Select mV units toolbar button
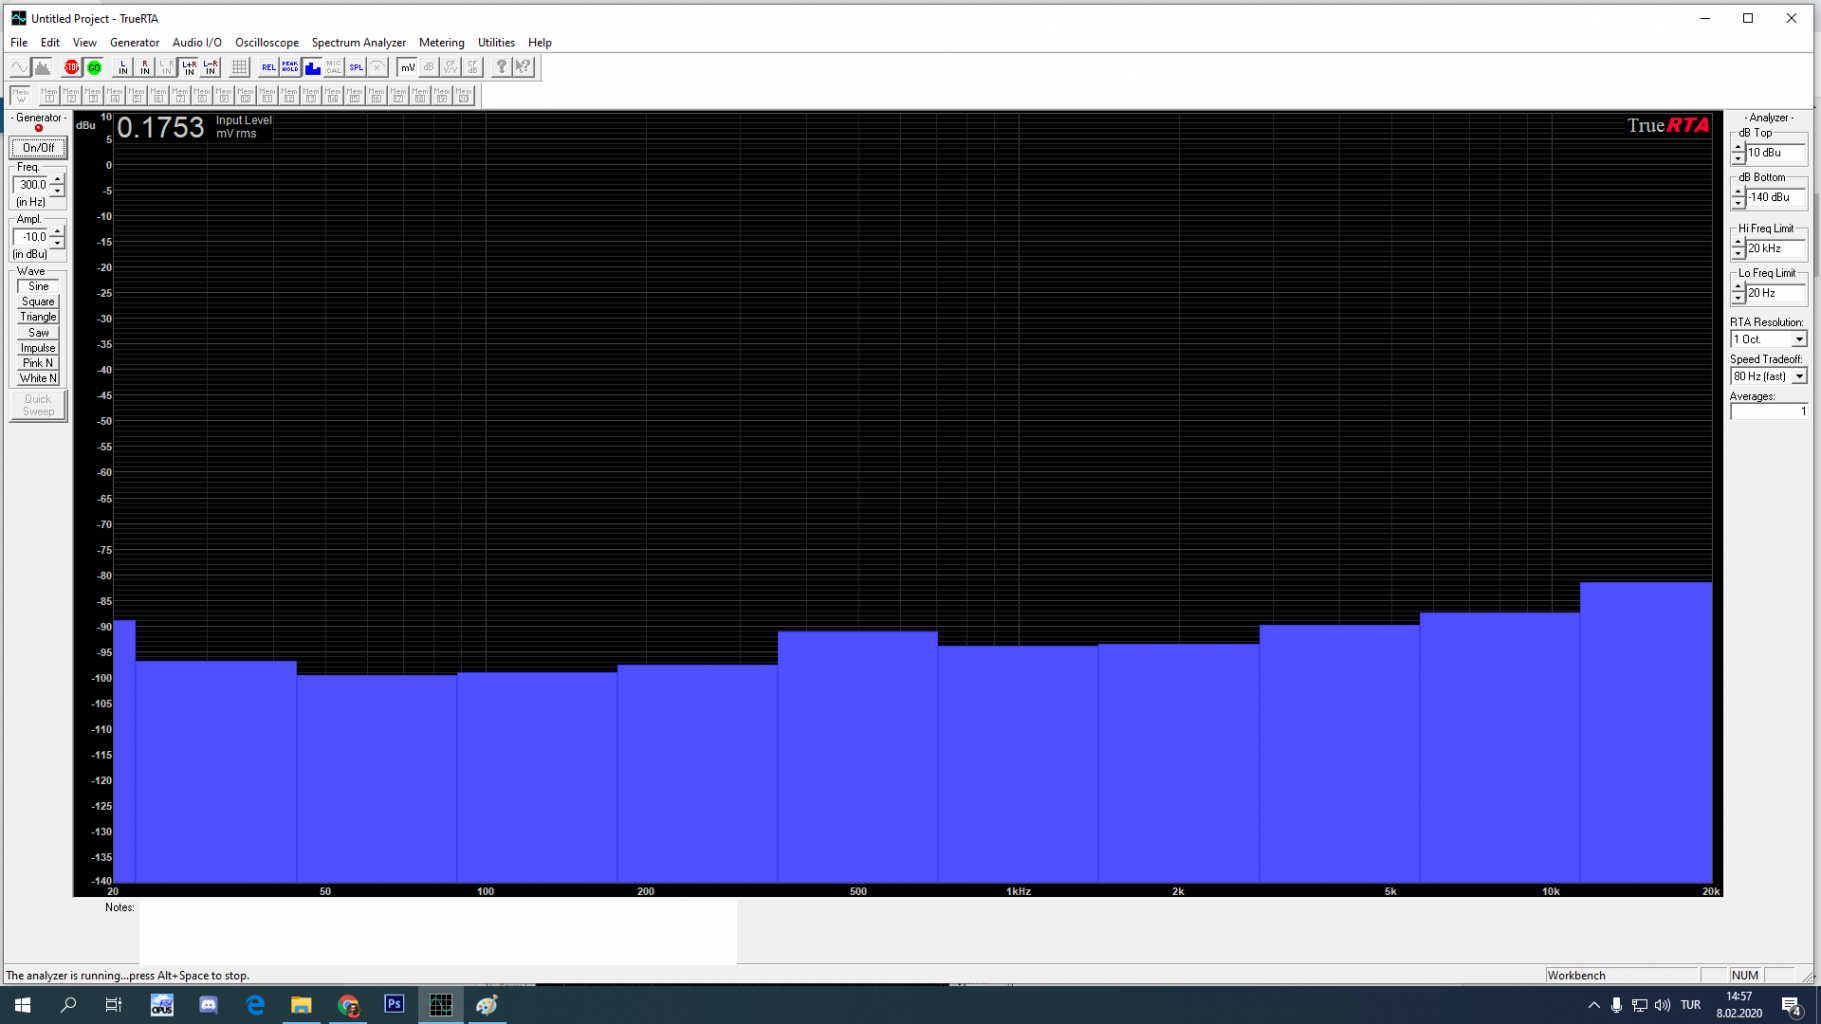This screenshot has height=1024, width=1821. click(407, 67)
